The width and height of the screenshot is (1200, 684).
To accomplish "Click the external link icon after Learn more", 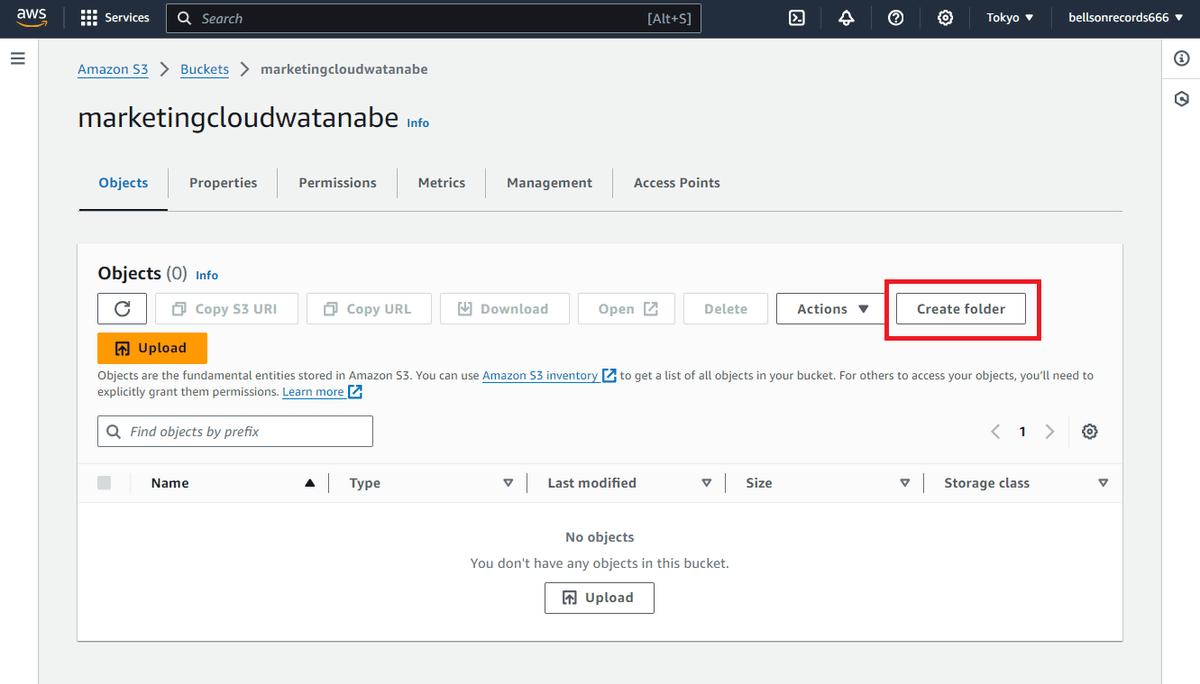I will 355,392.
